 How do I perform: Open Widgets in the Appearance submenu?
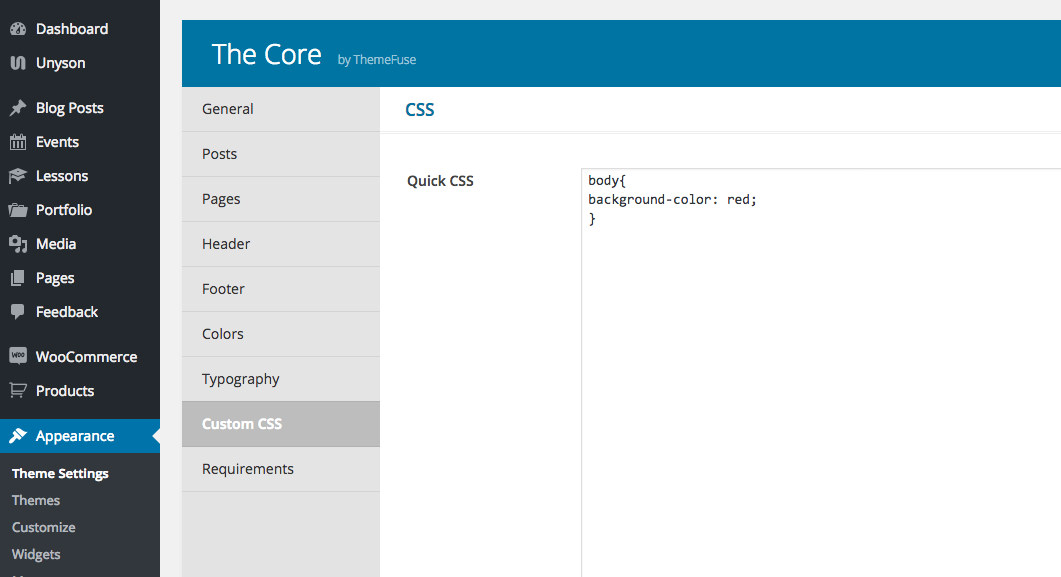coord(36,555)
